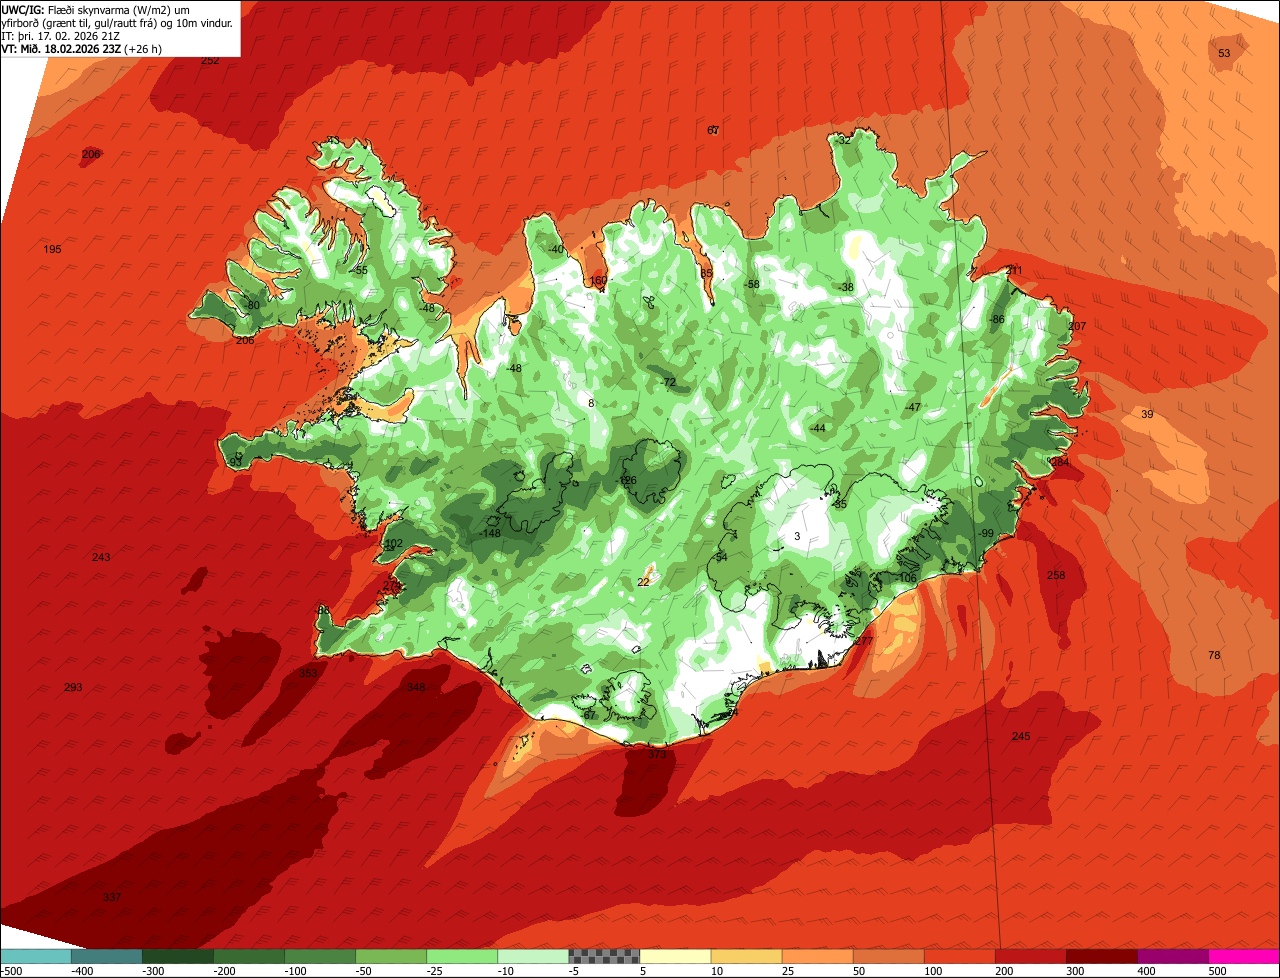Click the '78' value over the ocean
1280x978 pixels.
pyautogui.click(x=1214, y=655)
